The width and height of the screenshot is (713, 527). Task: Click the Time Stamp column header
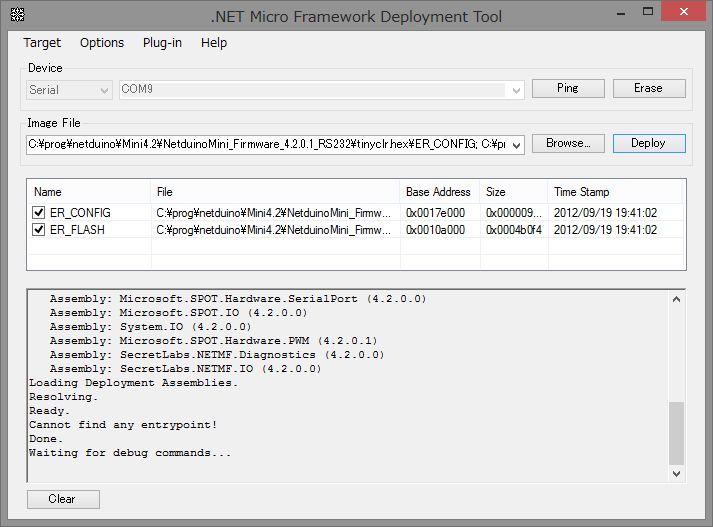(616, 192)
